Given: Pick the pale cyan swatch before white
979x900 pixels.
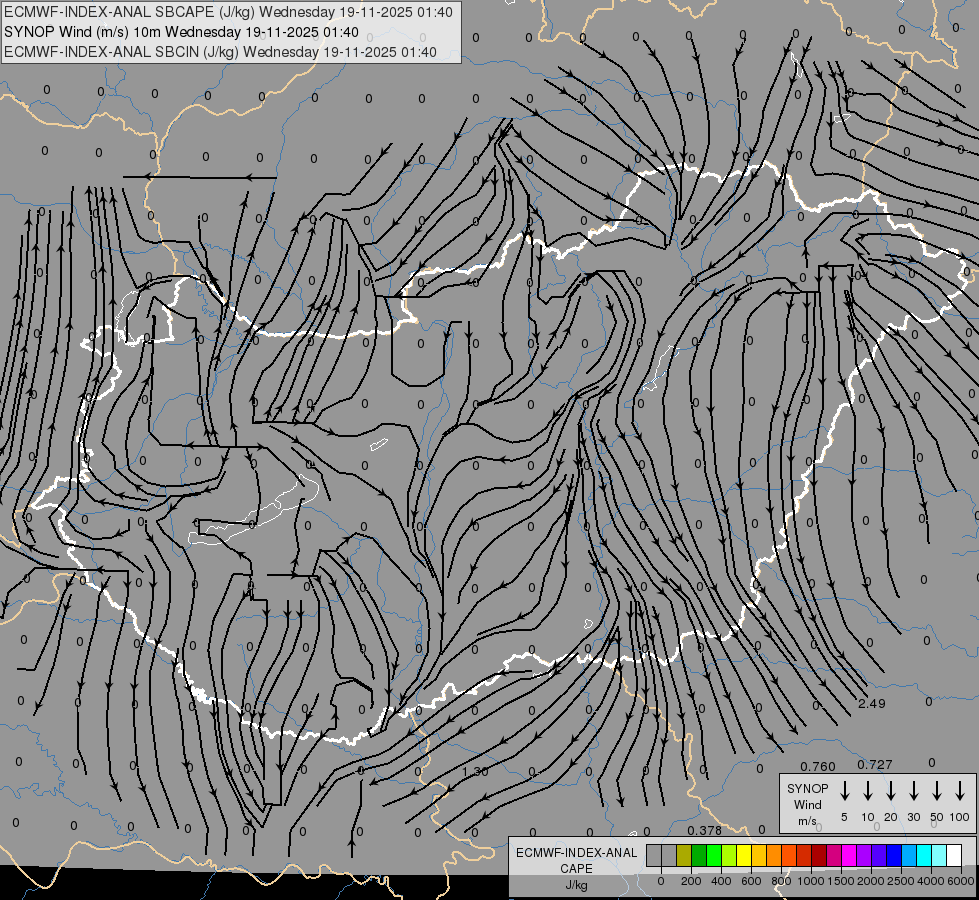Looking at the screenshot, I should point(939,855).
